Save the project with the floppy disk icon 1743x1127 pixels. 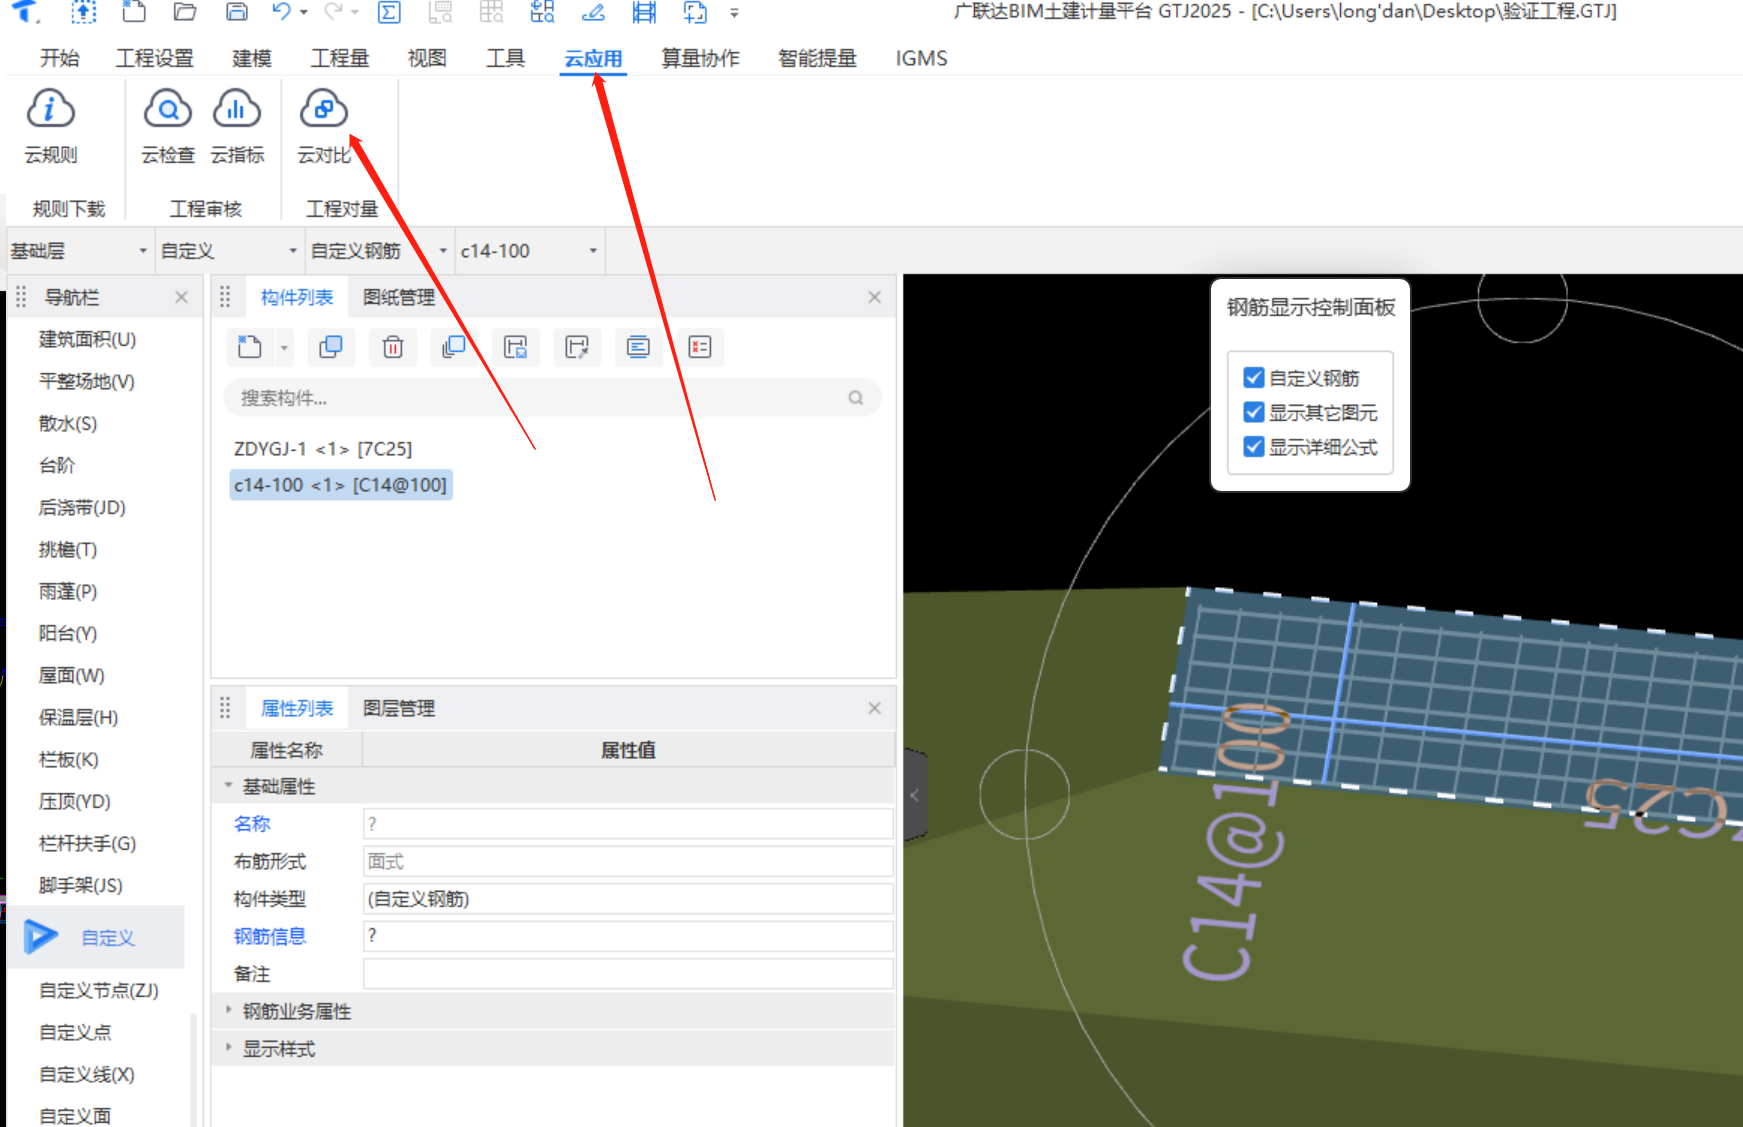[237, 12]
